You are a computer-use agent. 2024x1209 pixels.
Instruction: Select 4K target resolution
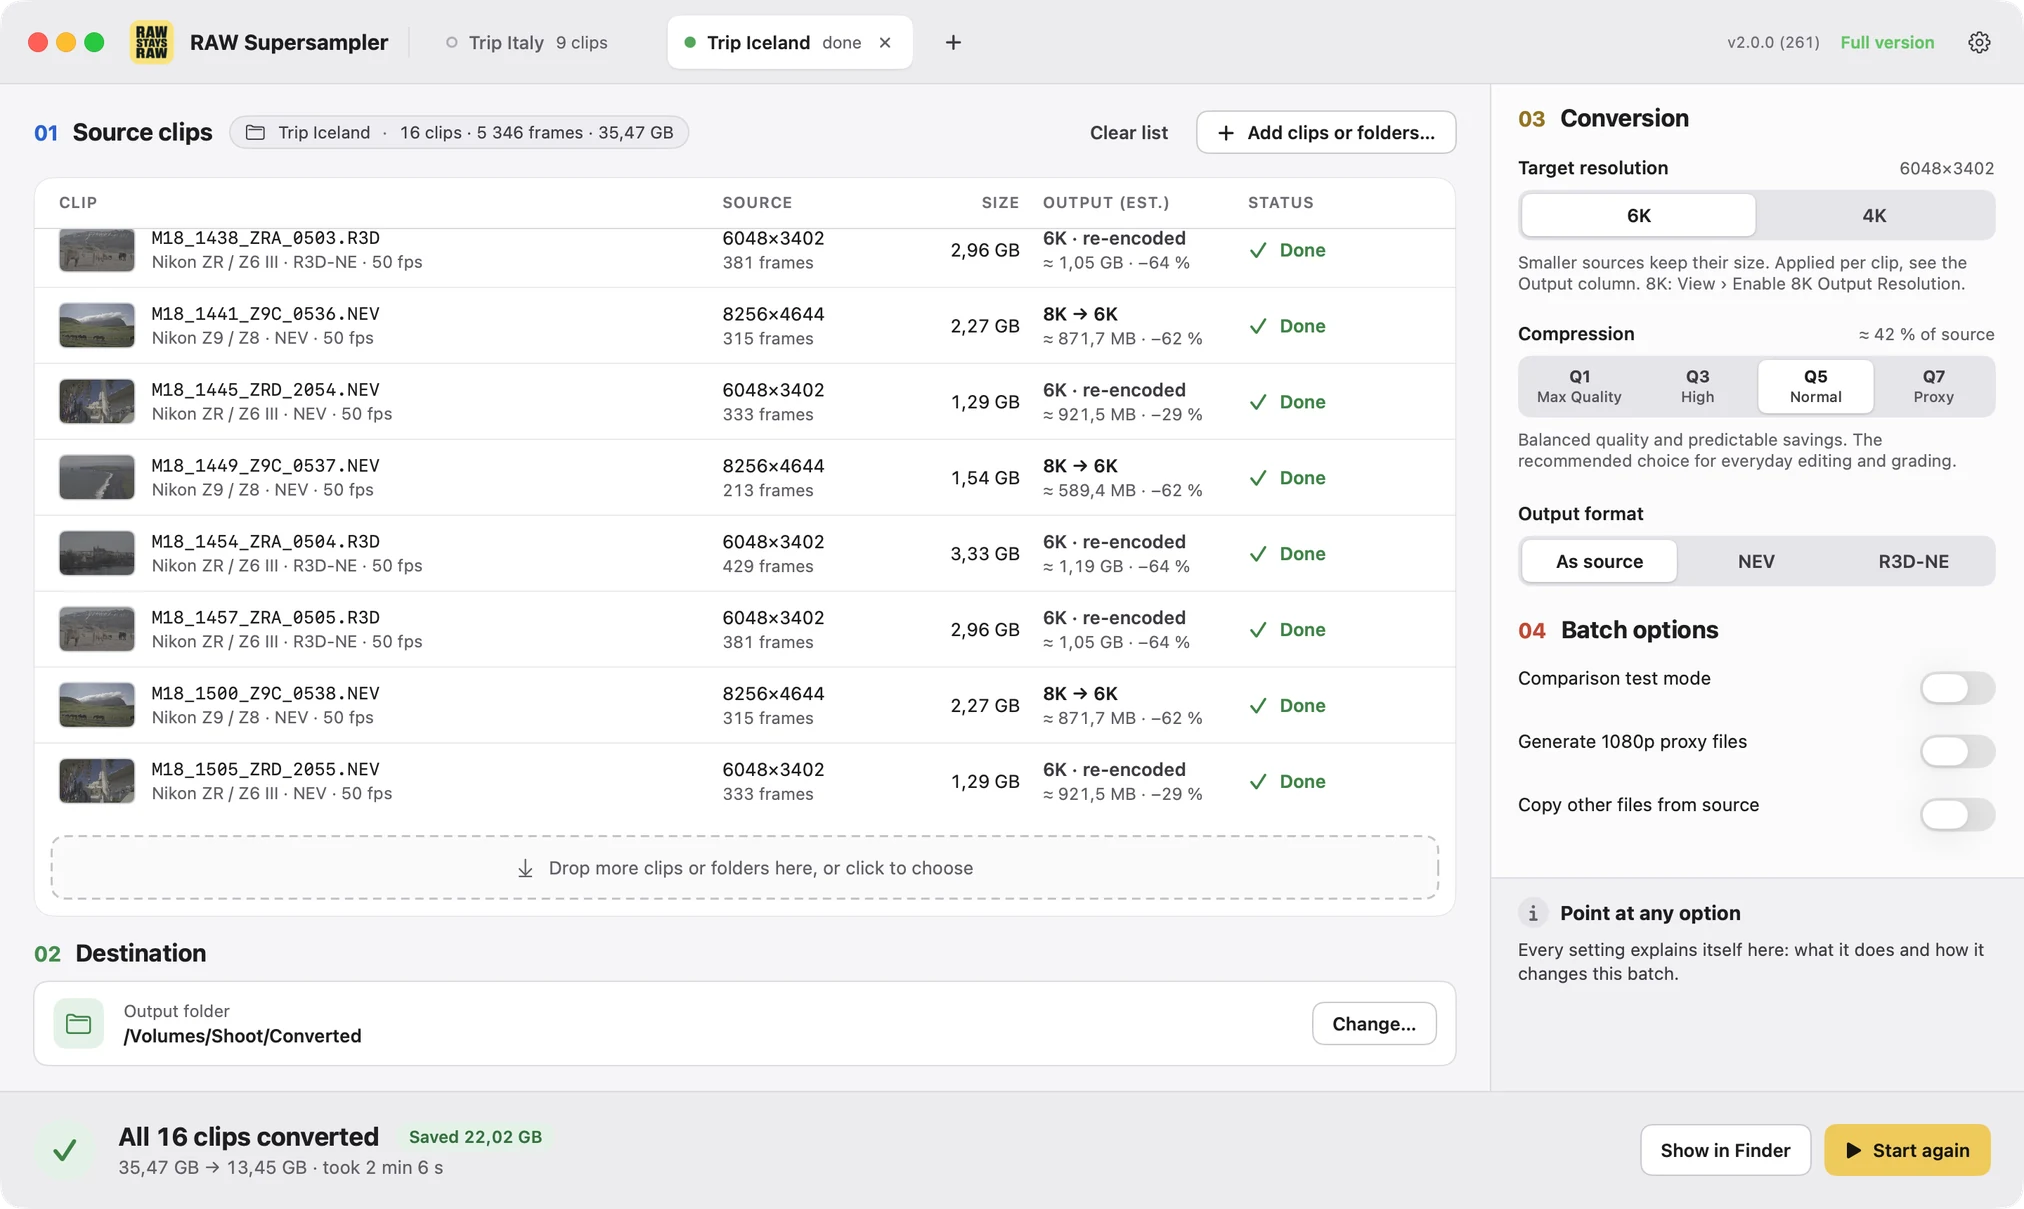[1874, 215]
